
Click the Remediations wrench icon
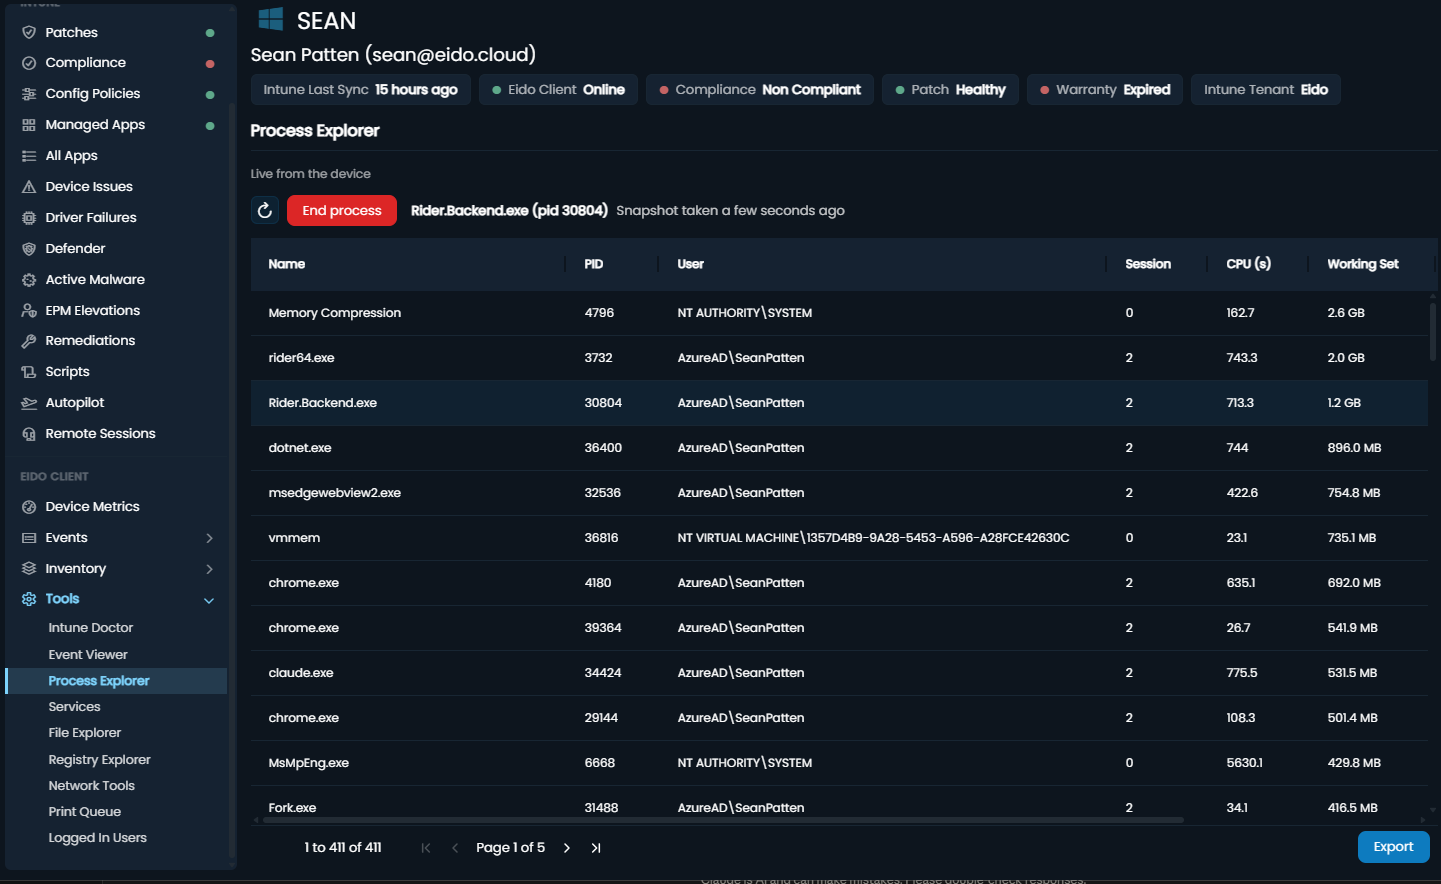click(29, 341)
